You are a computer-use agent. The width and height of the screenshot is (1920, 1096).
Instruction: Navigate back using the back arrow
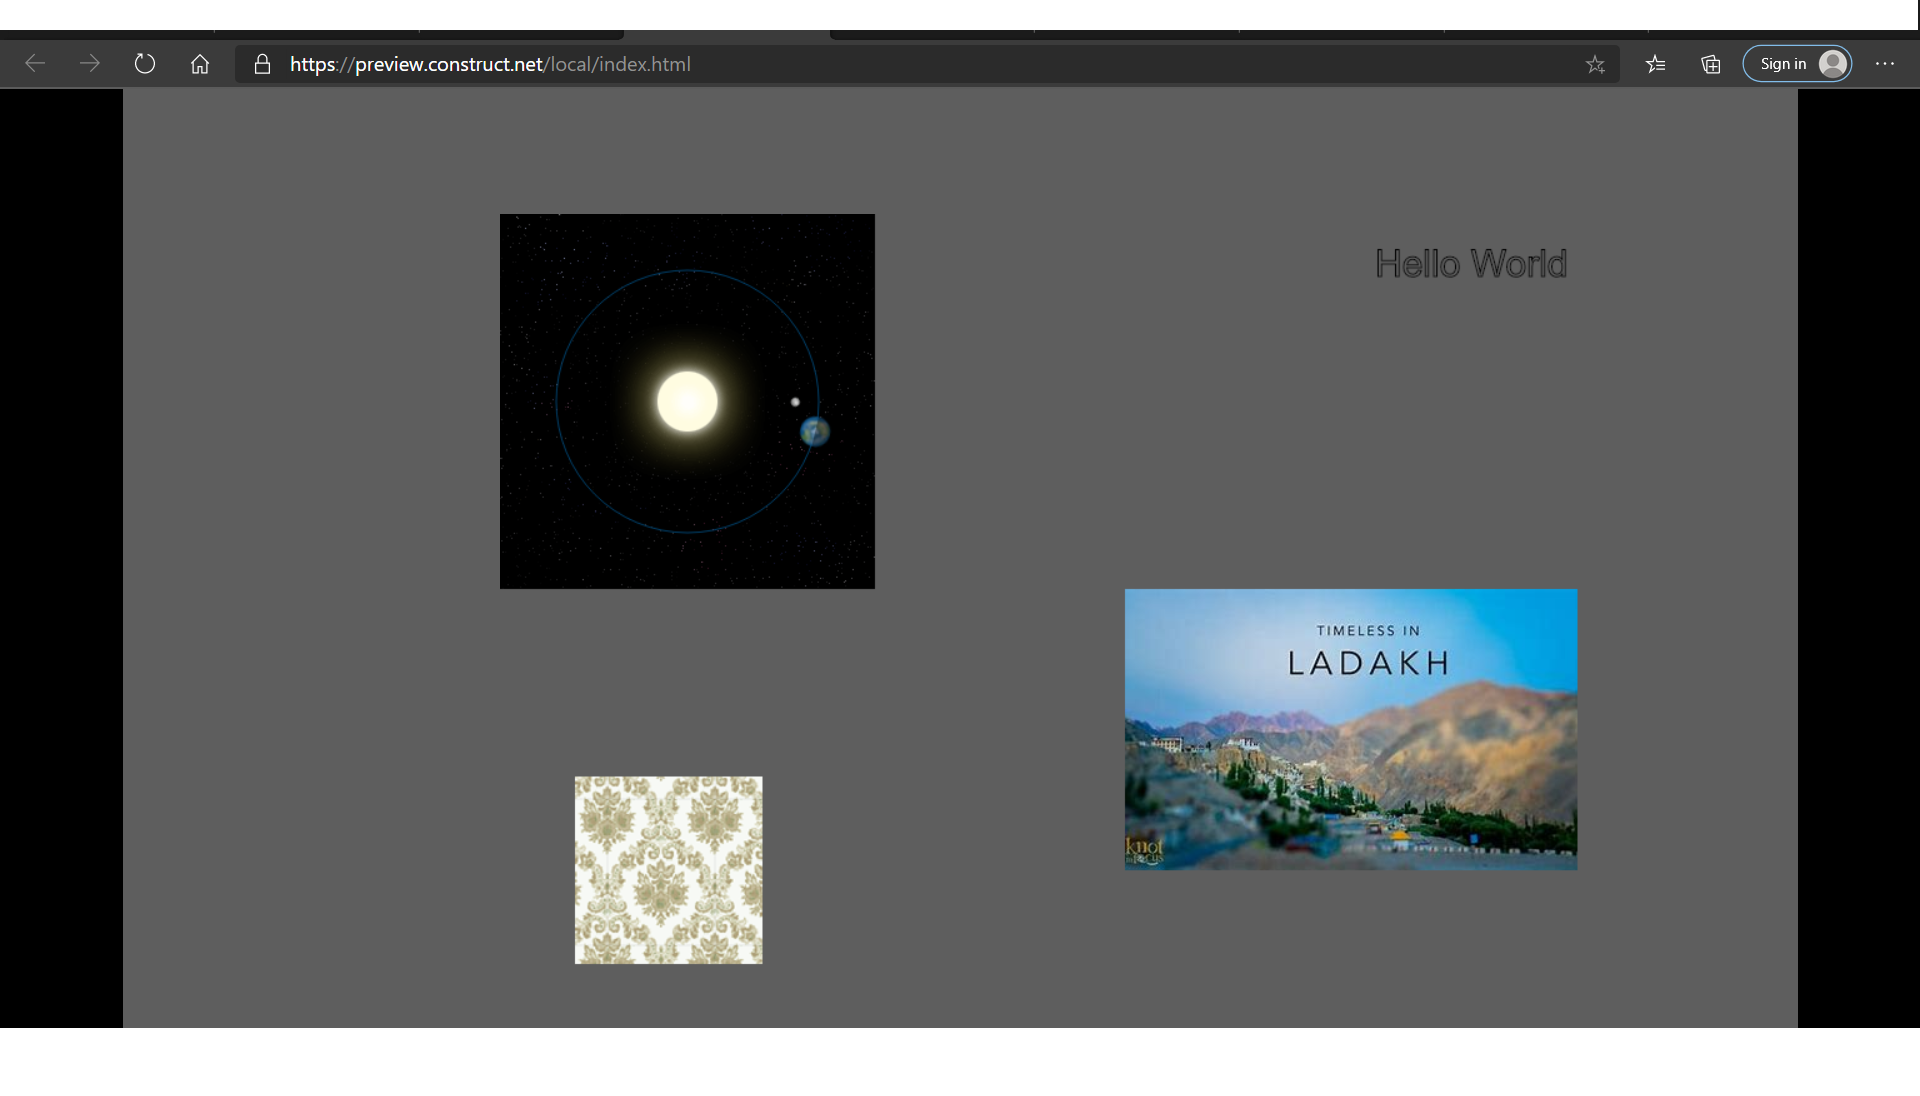coord(35,63)
